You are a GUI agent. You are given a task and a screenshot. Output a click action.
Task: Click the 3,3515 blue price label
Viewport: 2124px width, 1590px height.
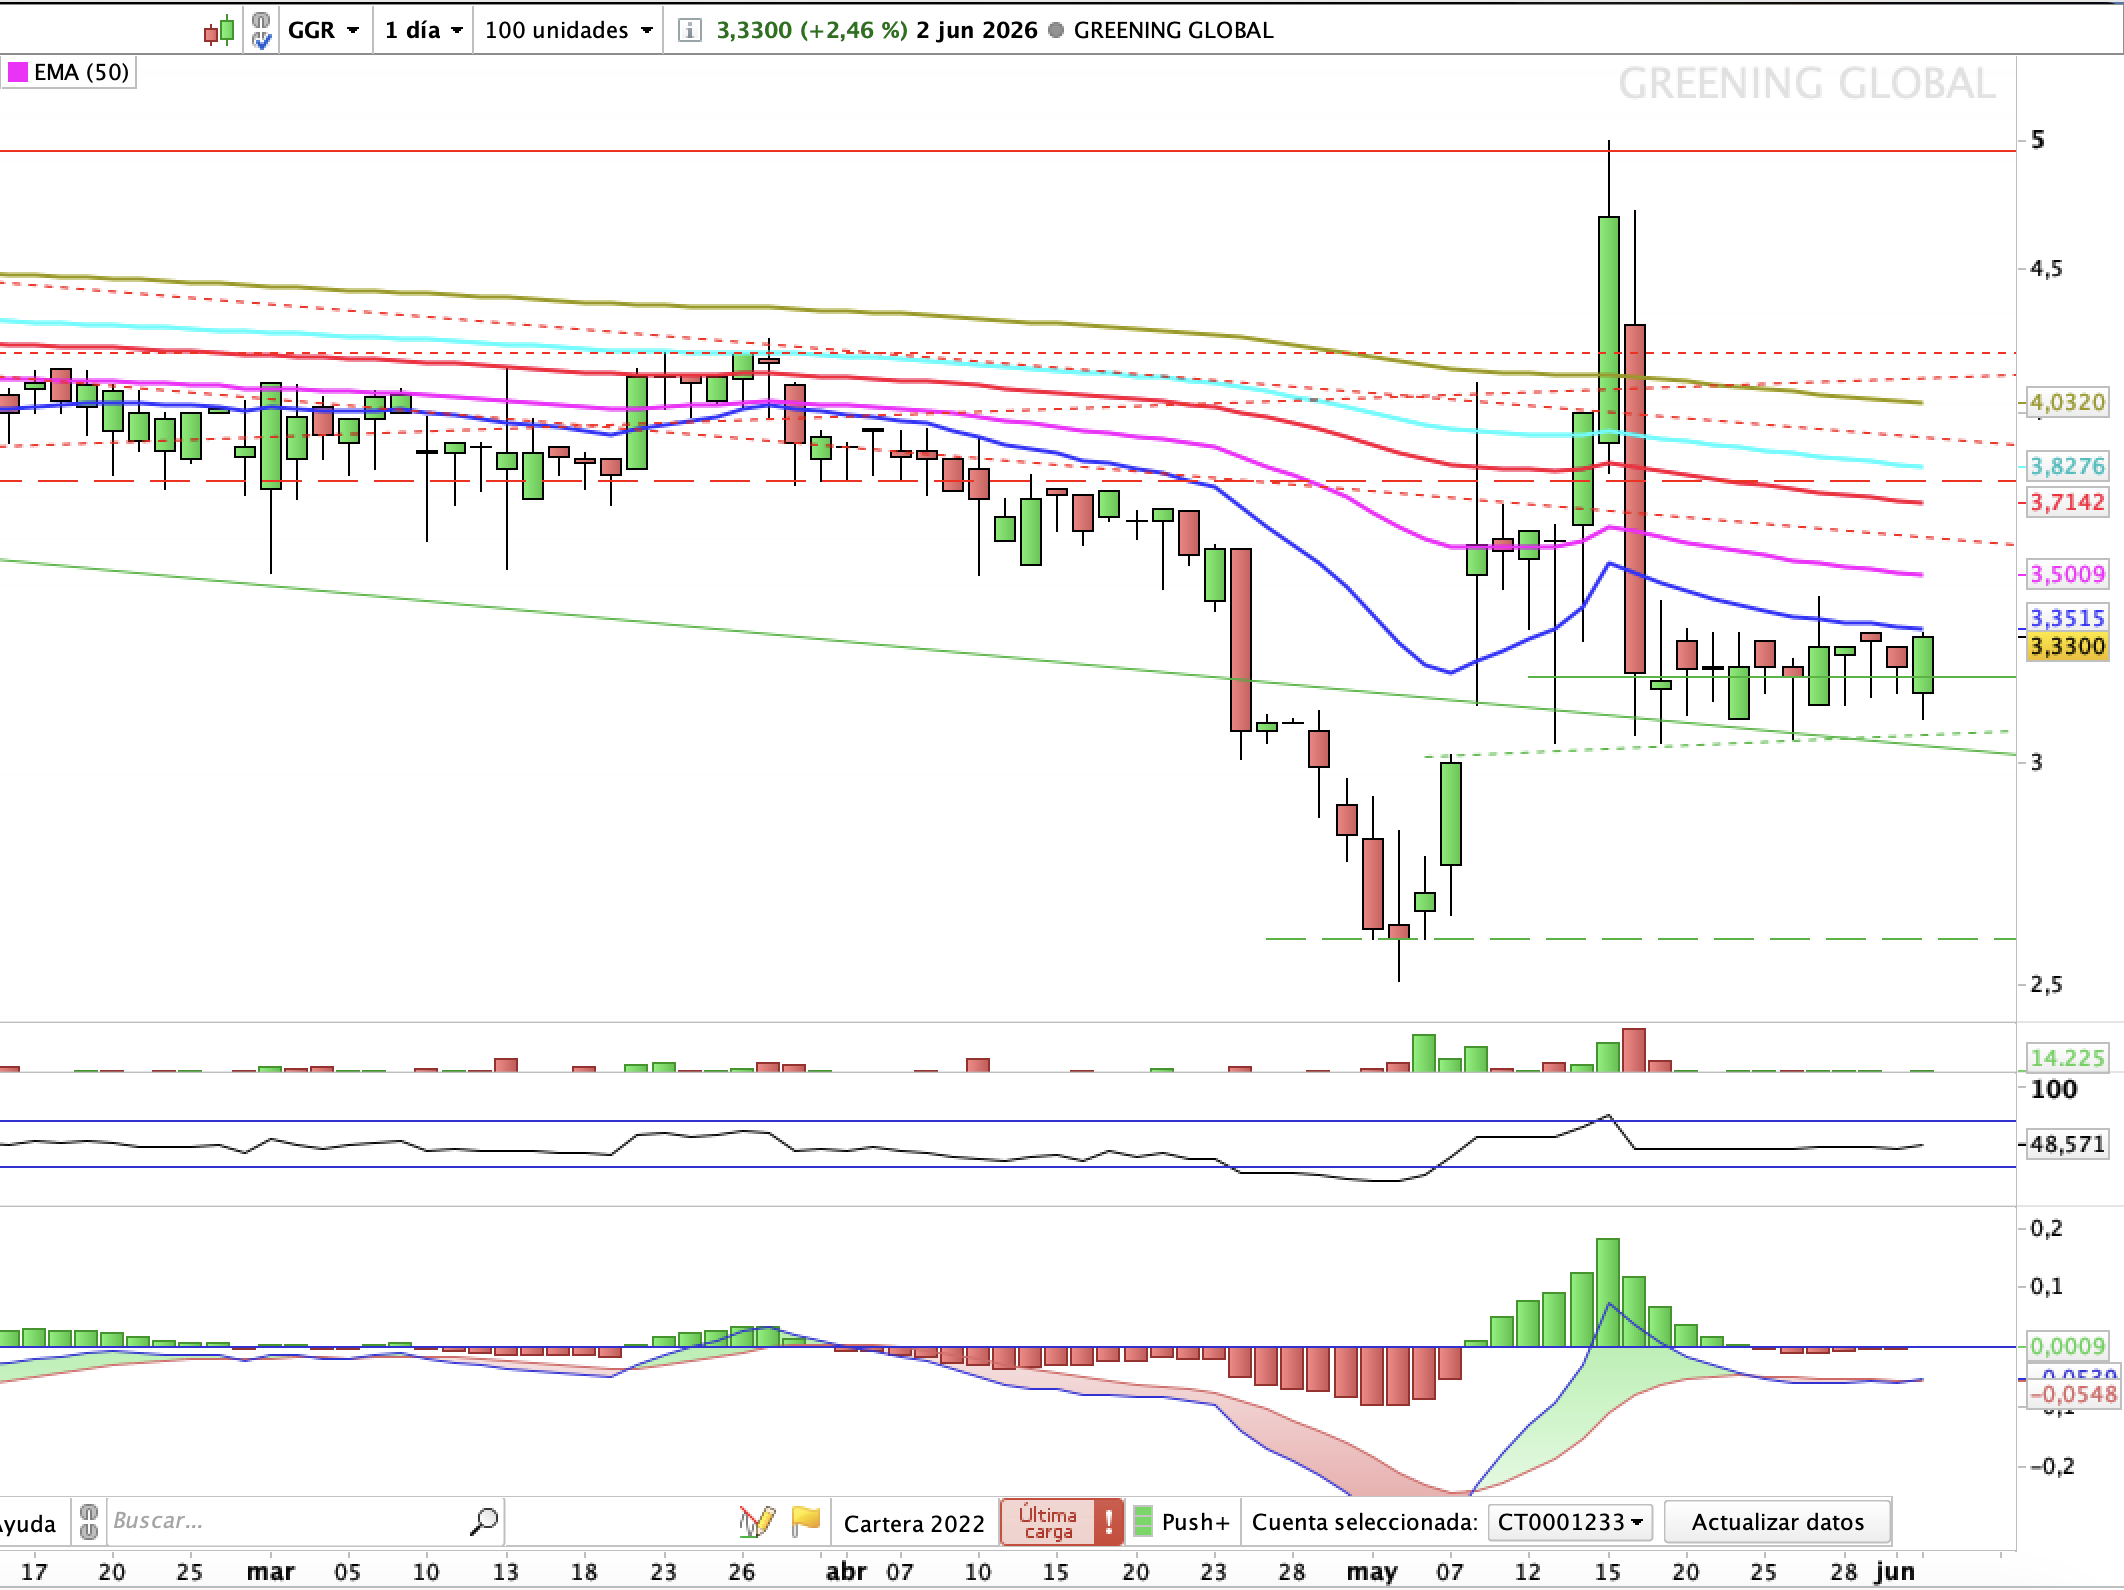pos(2067,617)
